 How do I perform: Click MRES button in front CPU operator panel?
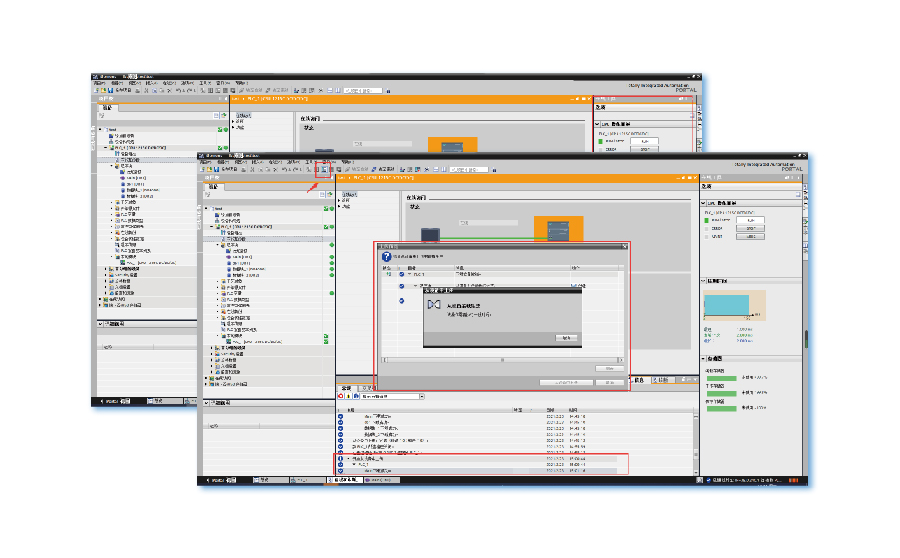tap(750, 237)
